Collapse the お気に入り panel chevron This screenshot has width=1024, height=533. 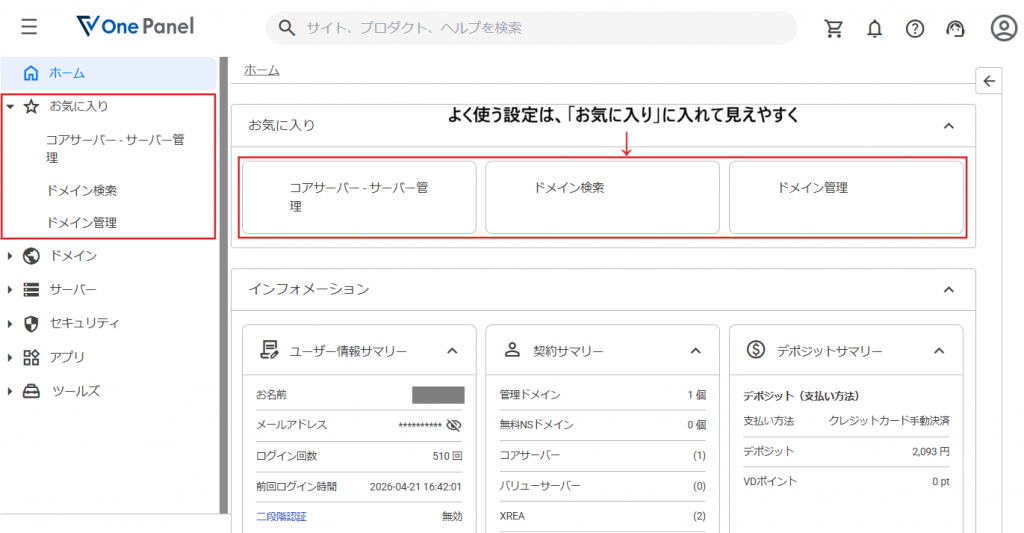pyautogui.click(x=949, y=125)
